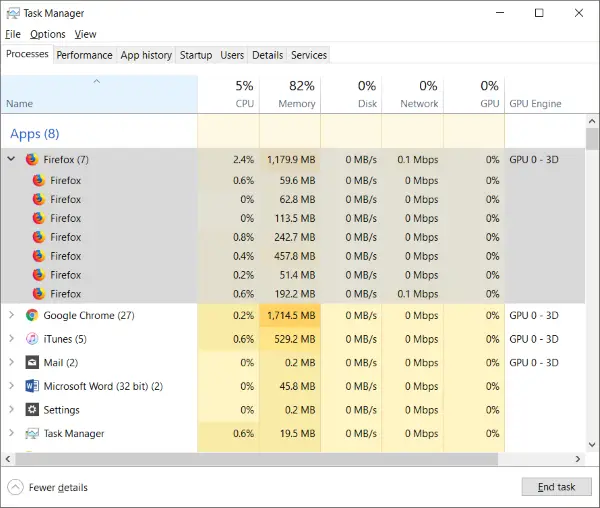Viewport: 600px width, 508px height.
Task: Click the Fewer details arrow icon
Action: (x=15, y=487)
